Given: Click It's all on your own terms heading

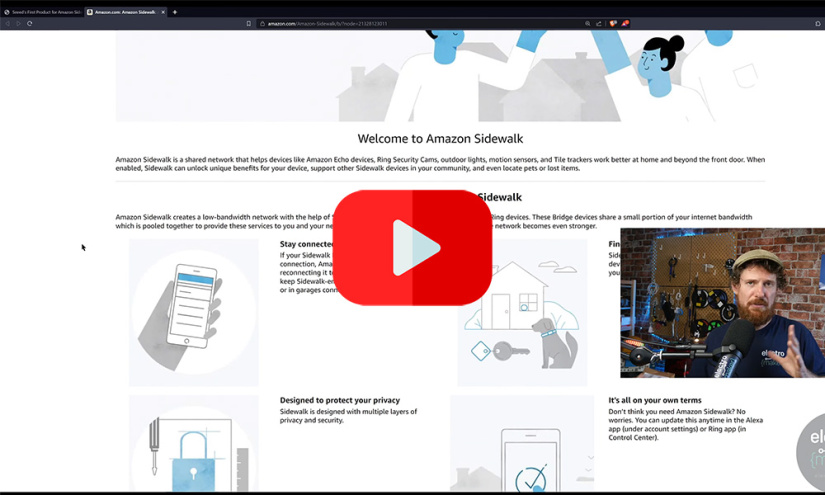Looking at the screenshot, I should pyautogui.click(x=655, y=400).
